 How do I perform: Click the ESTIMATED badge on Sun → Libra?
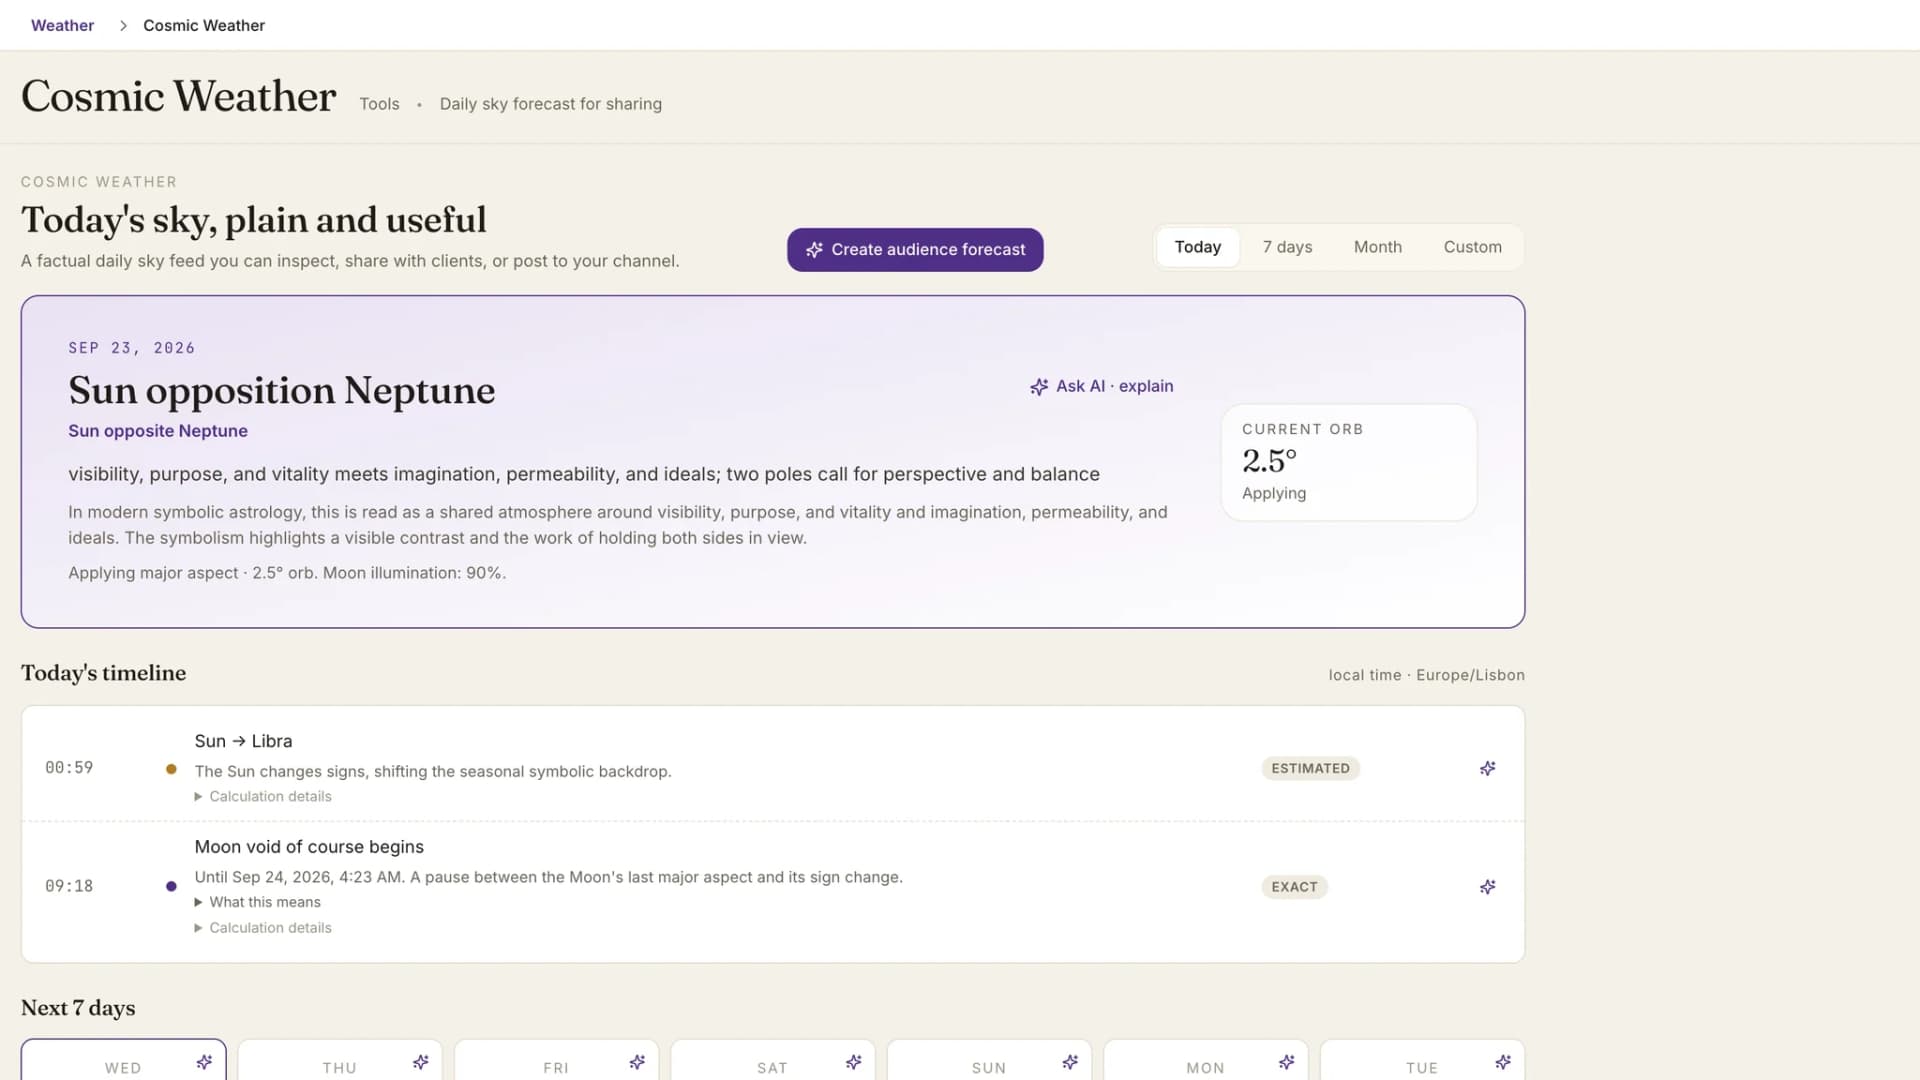(1310, 769)
